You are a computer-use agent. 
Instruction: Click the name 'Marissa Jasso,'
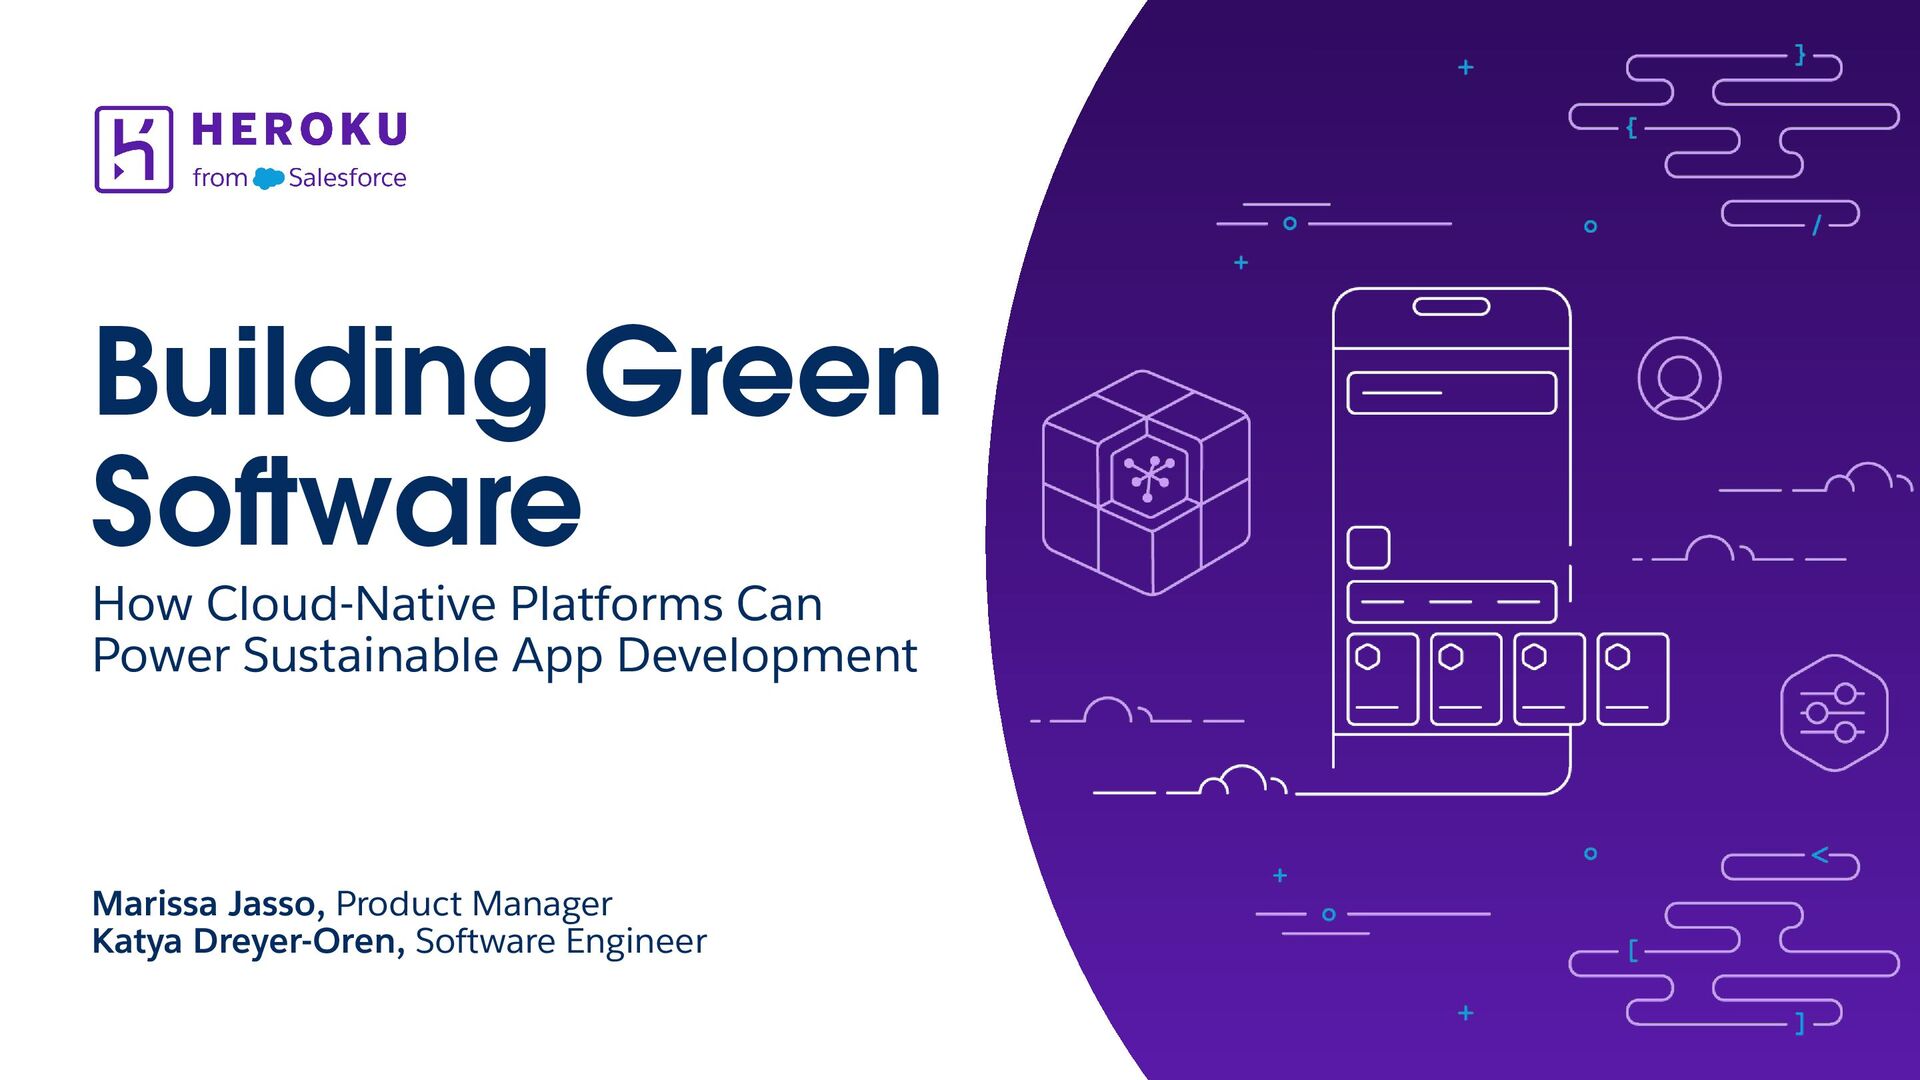pos(208,903)
